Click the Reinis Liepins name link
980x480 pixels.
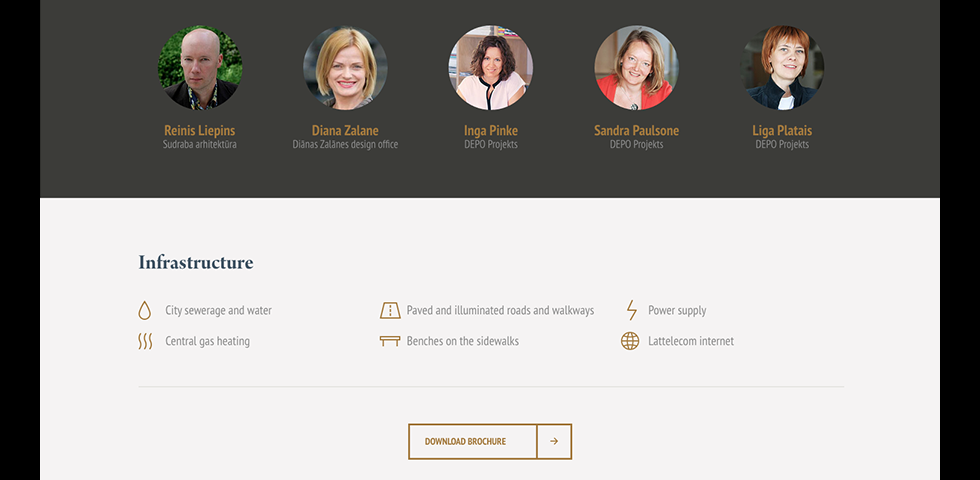pos(200,130)
